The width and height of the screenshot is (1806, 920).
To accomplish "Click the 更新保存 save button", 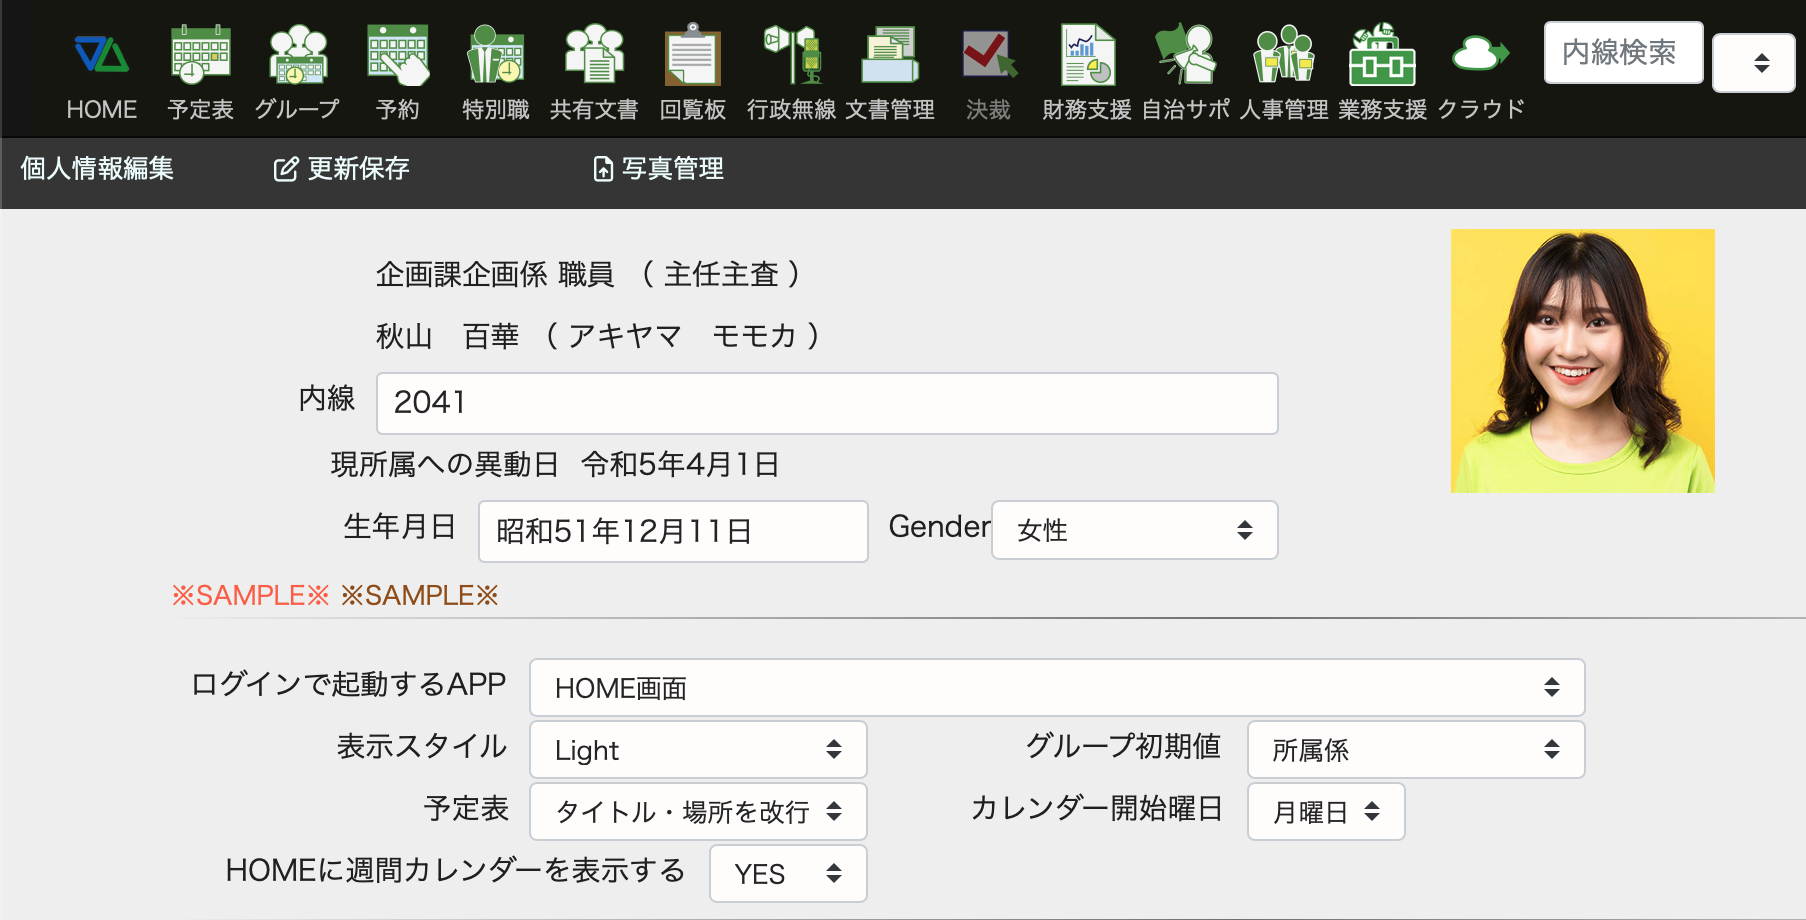I will point(342,169).
